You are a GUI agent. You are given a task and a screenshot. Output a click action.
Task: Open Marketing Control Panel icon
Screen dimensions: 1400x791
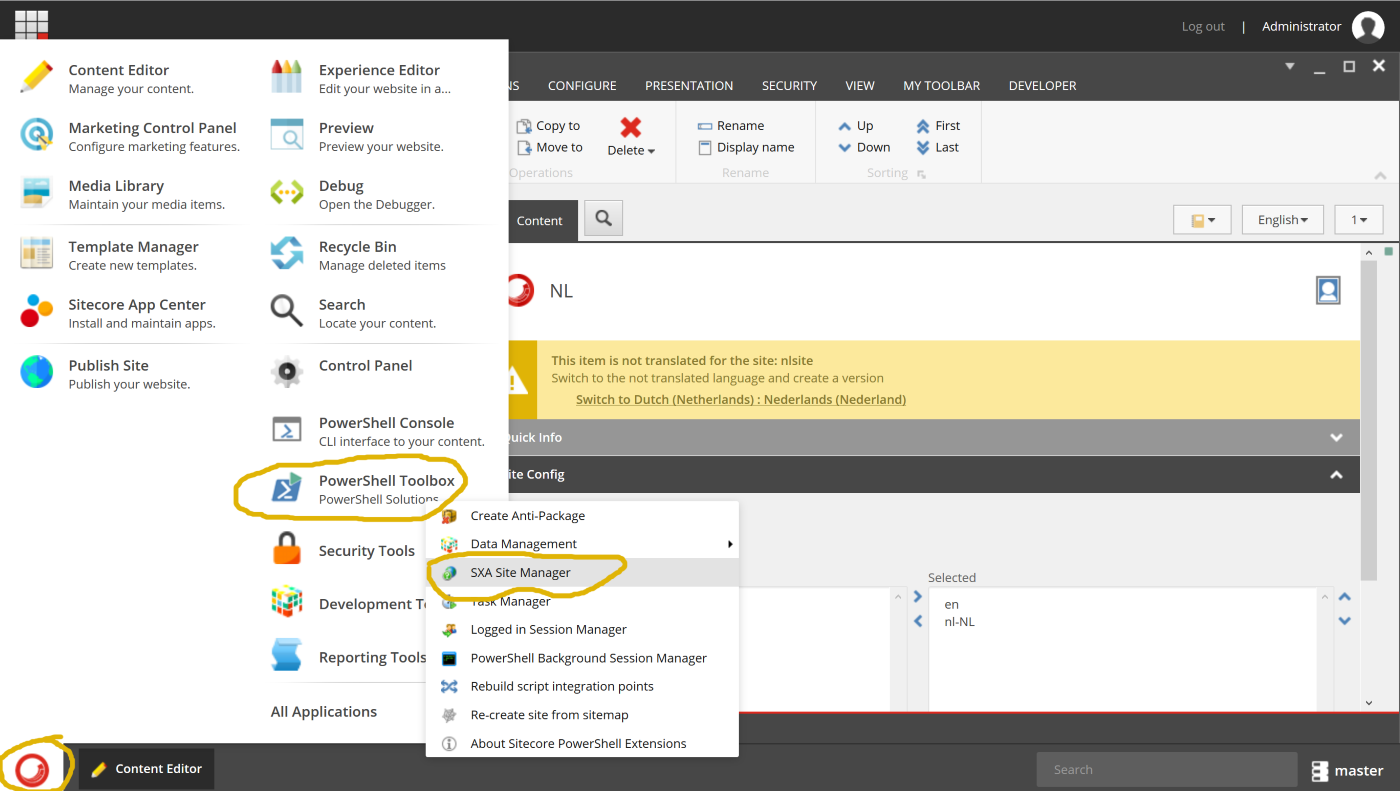37,135
